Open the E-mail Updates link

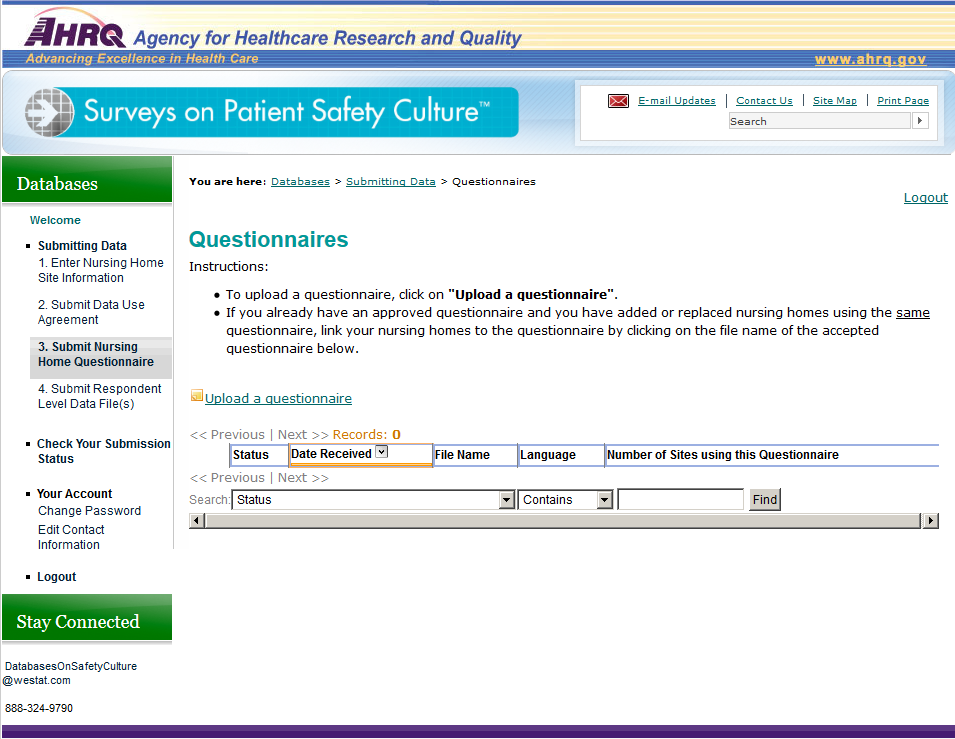[677, 101]
